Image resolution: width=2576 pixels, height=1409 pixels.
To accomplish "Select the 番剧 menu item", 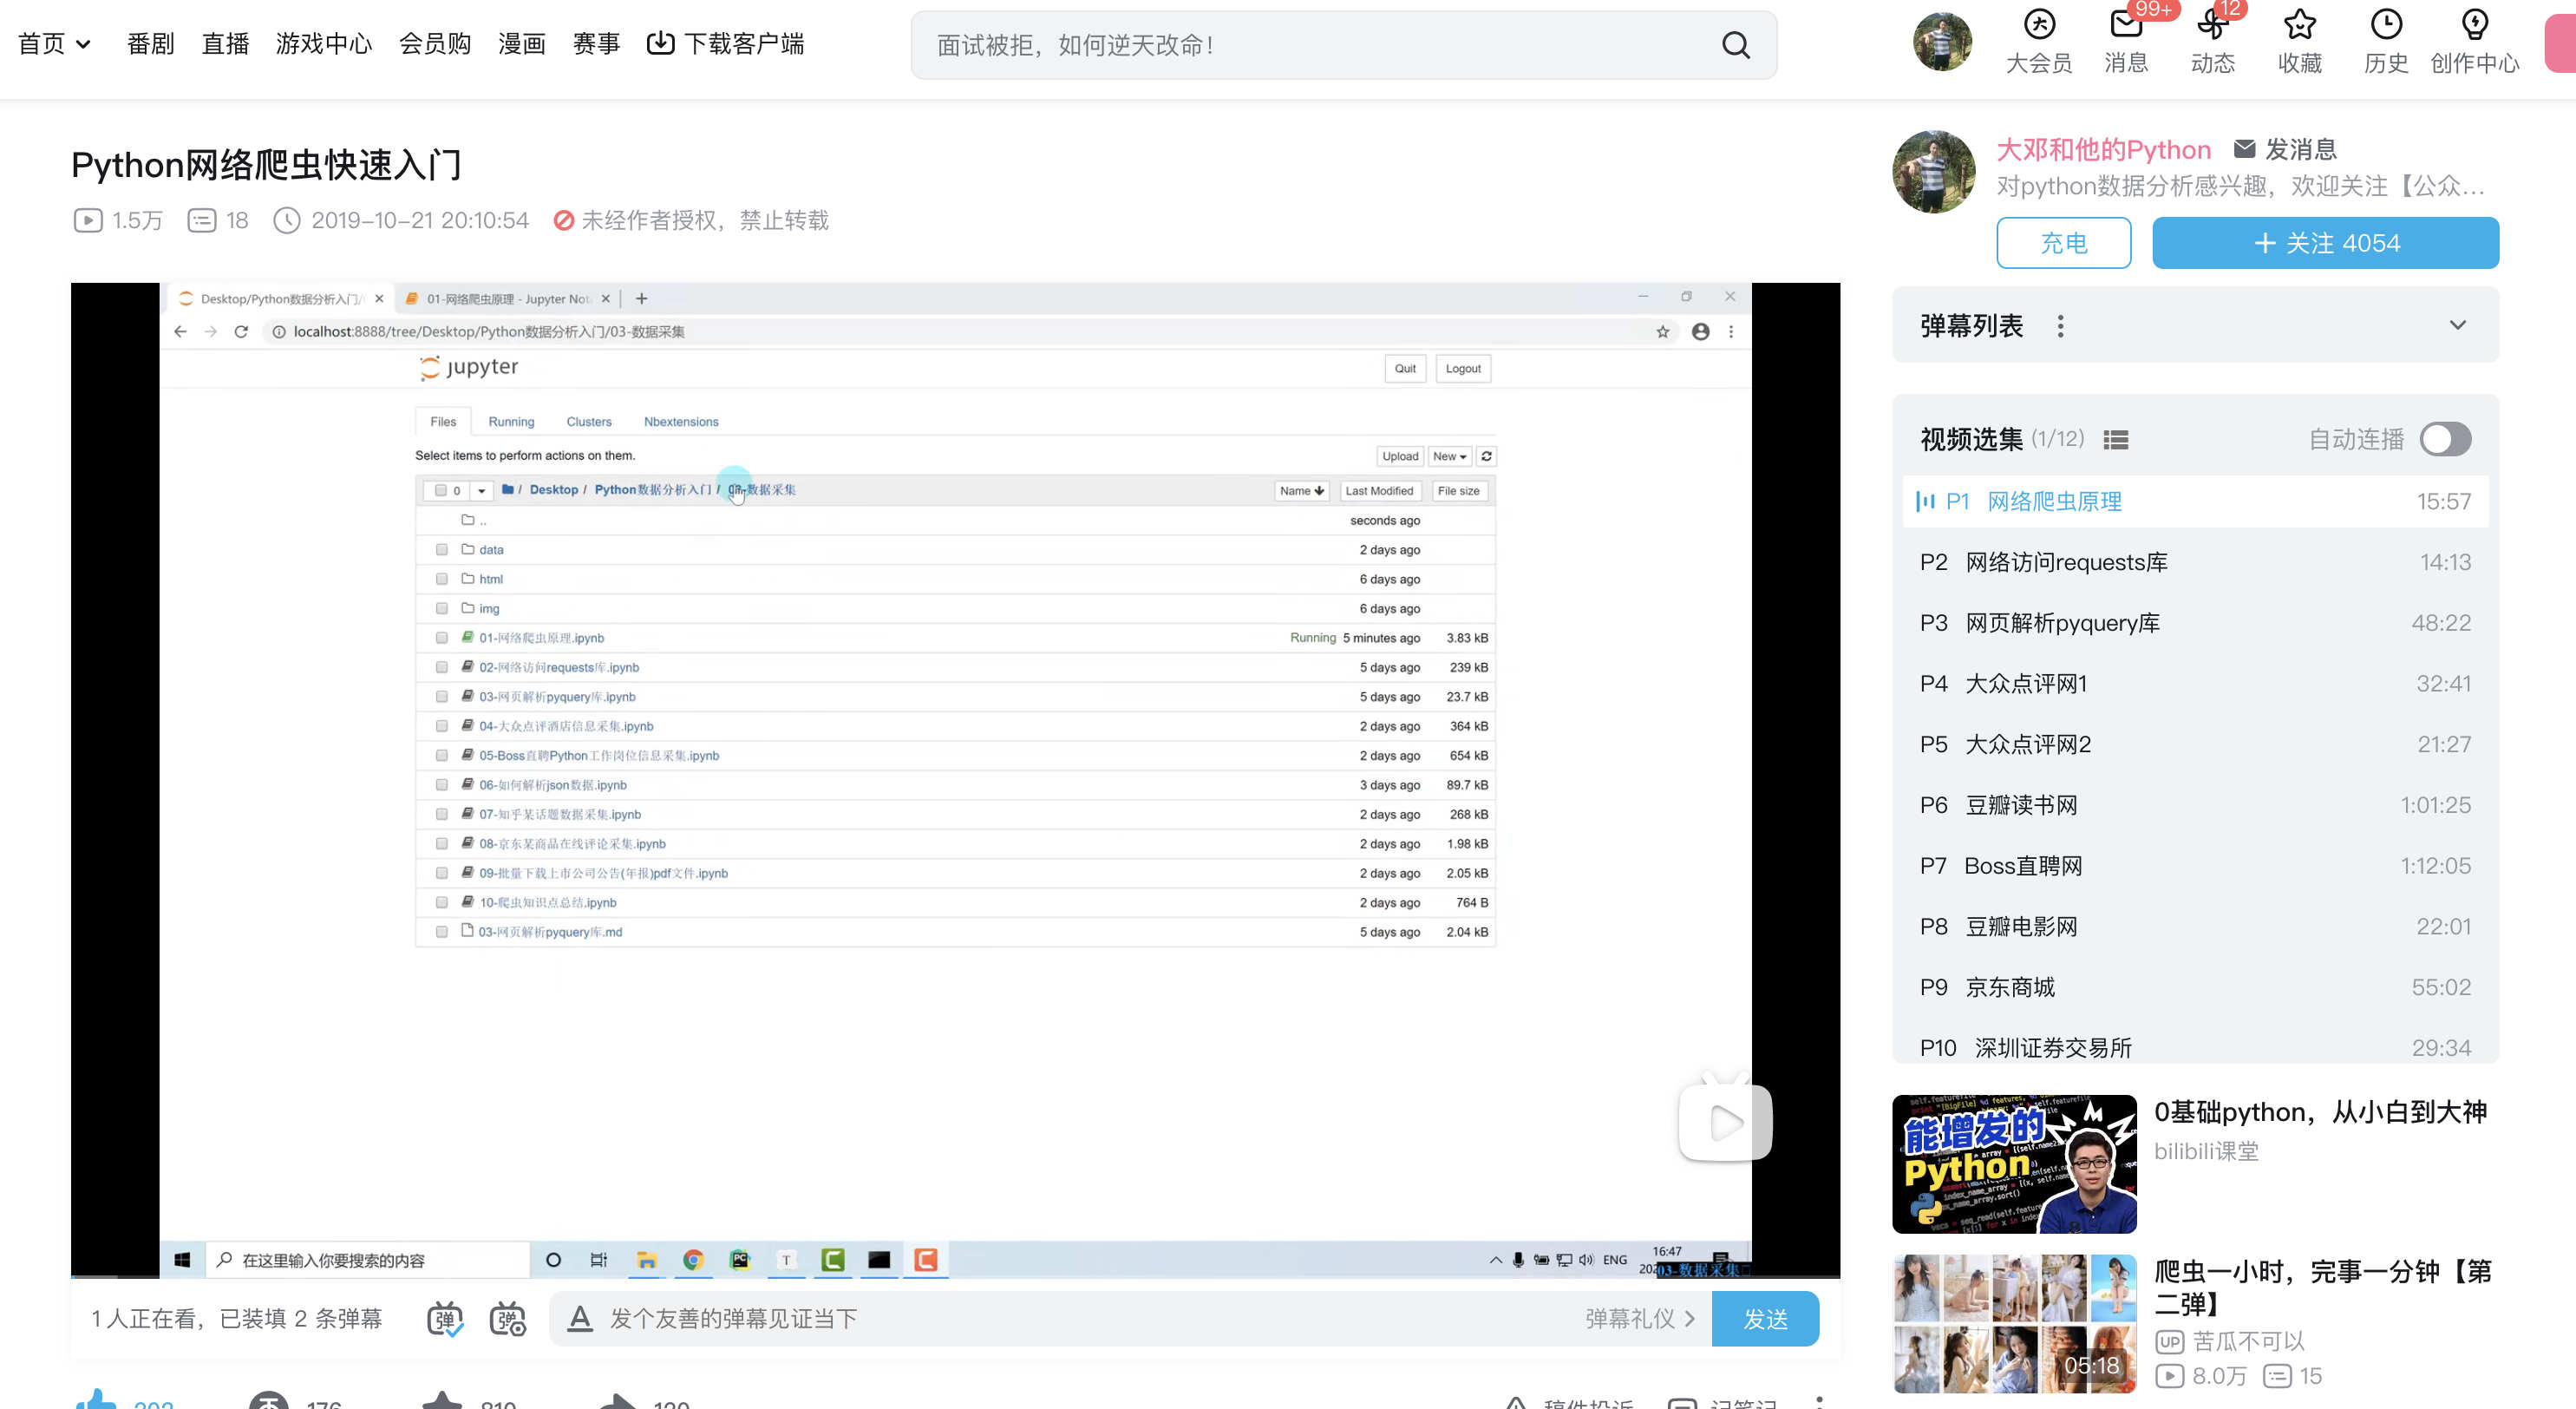I will [x=150, y=44].
